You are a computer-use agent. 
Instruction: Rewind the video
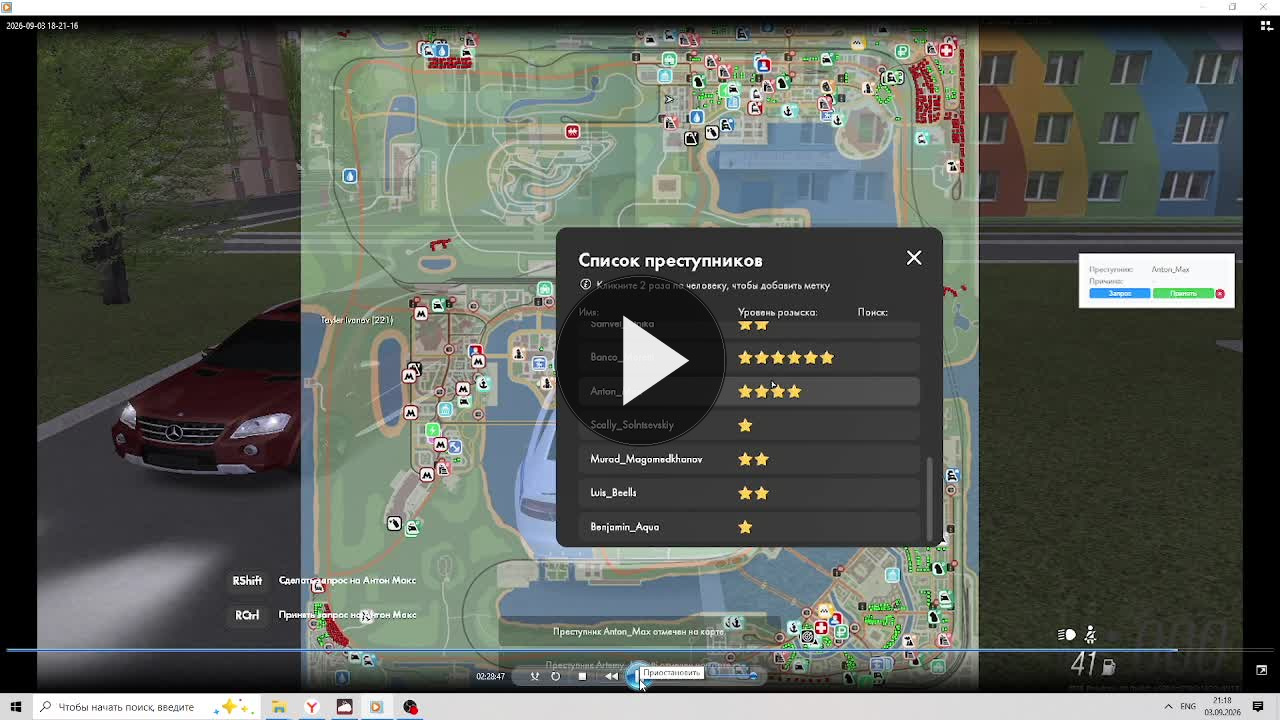point(611,677)
